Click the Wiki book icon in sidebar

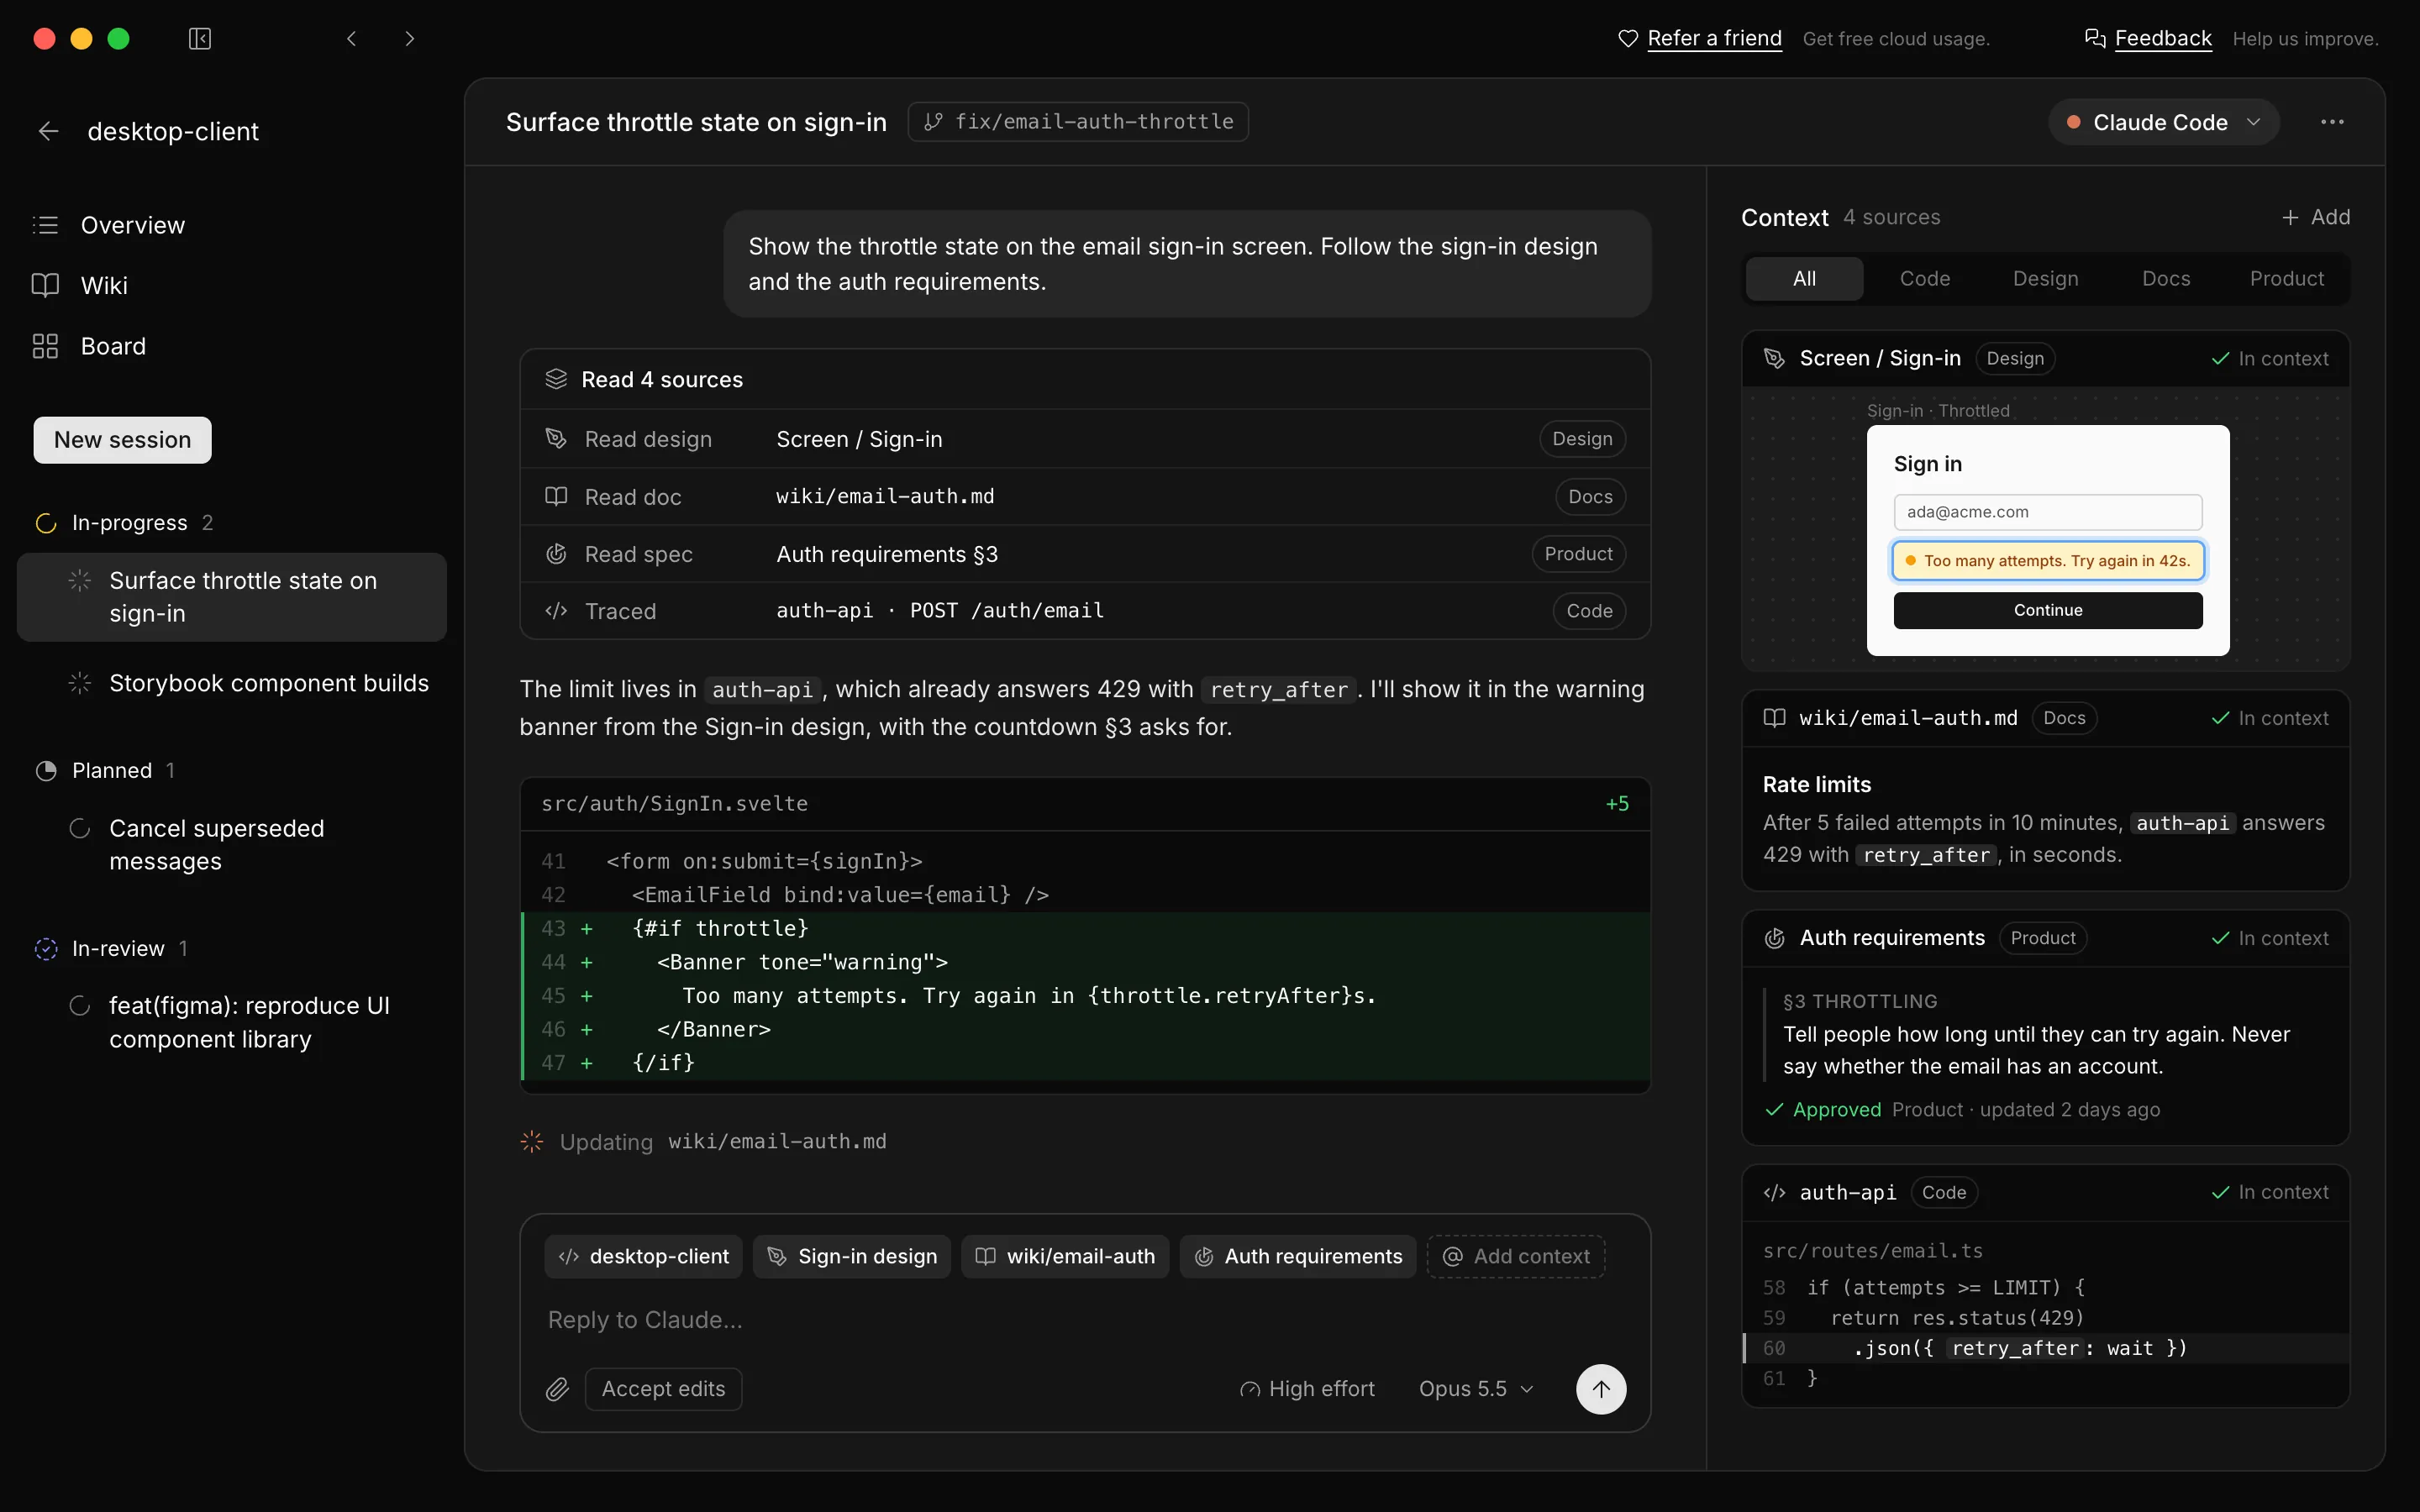tap(45, 285)
